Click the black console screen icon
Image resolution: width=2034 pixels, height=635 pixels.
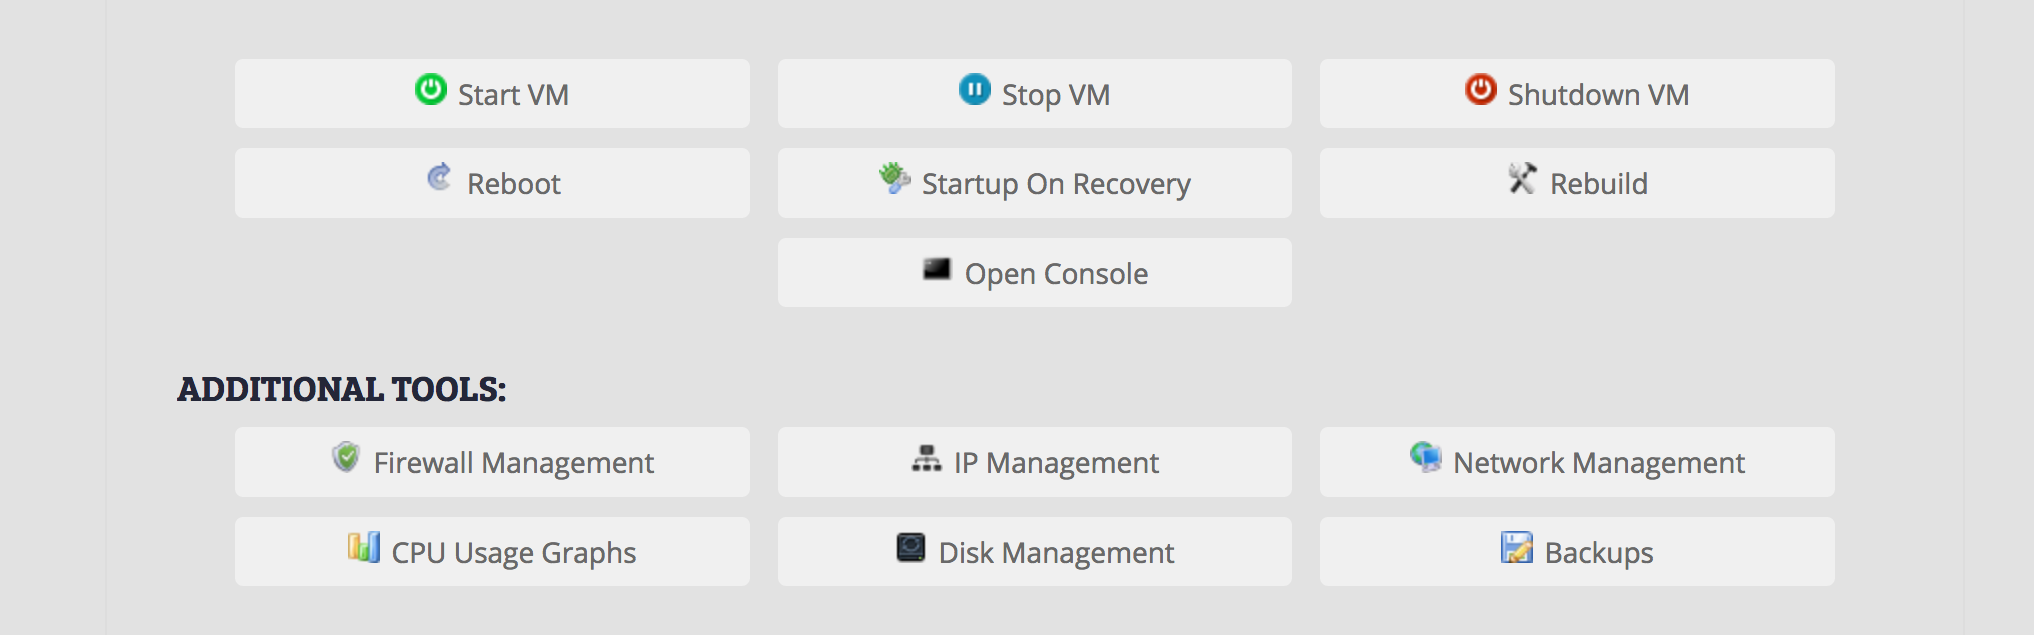tap(937, 269)
